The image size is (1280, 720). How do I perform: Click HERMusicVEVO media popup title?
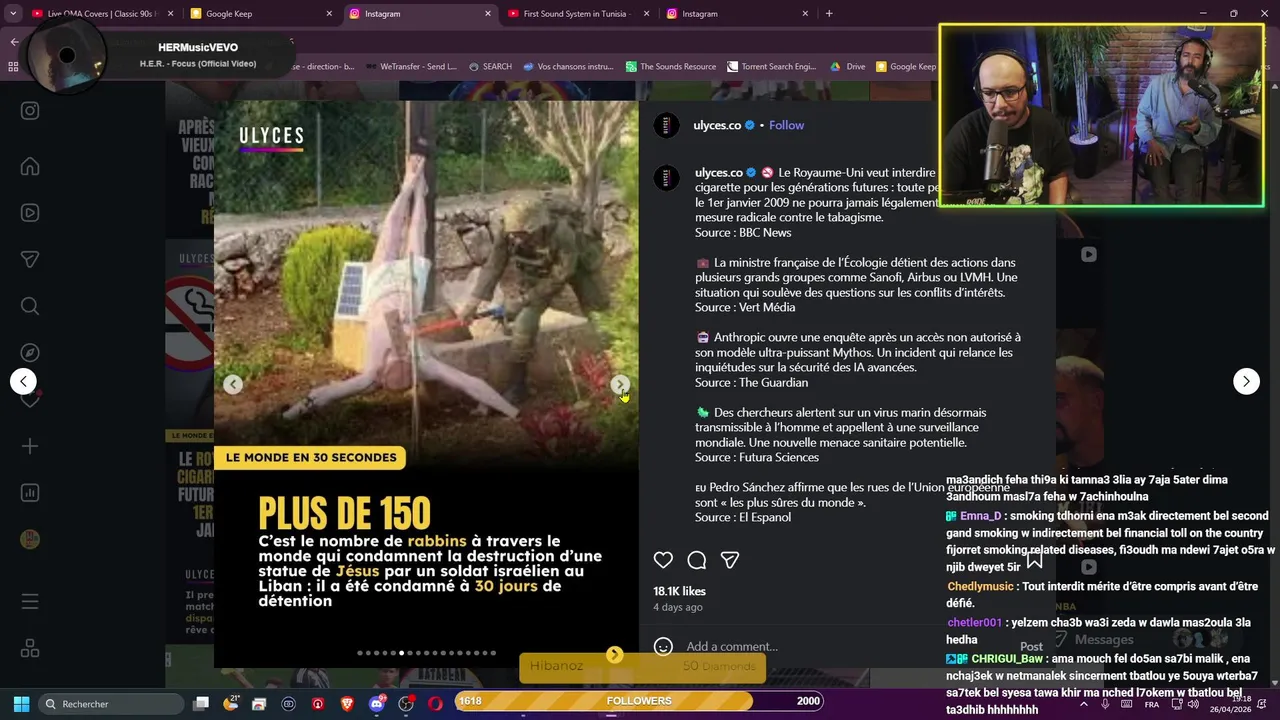pos(198,47)
